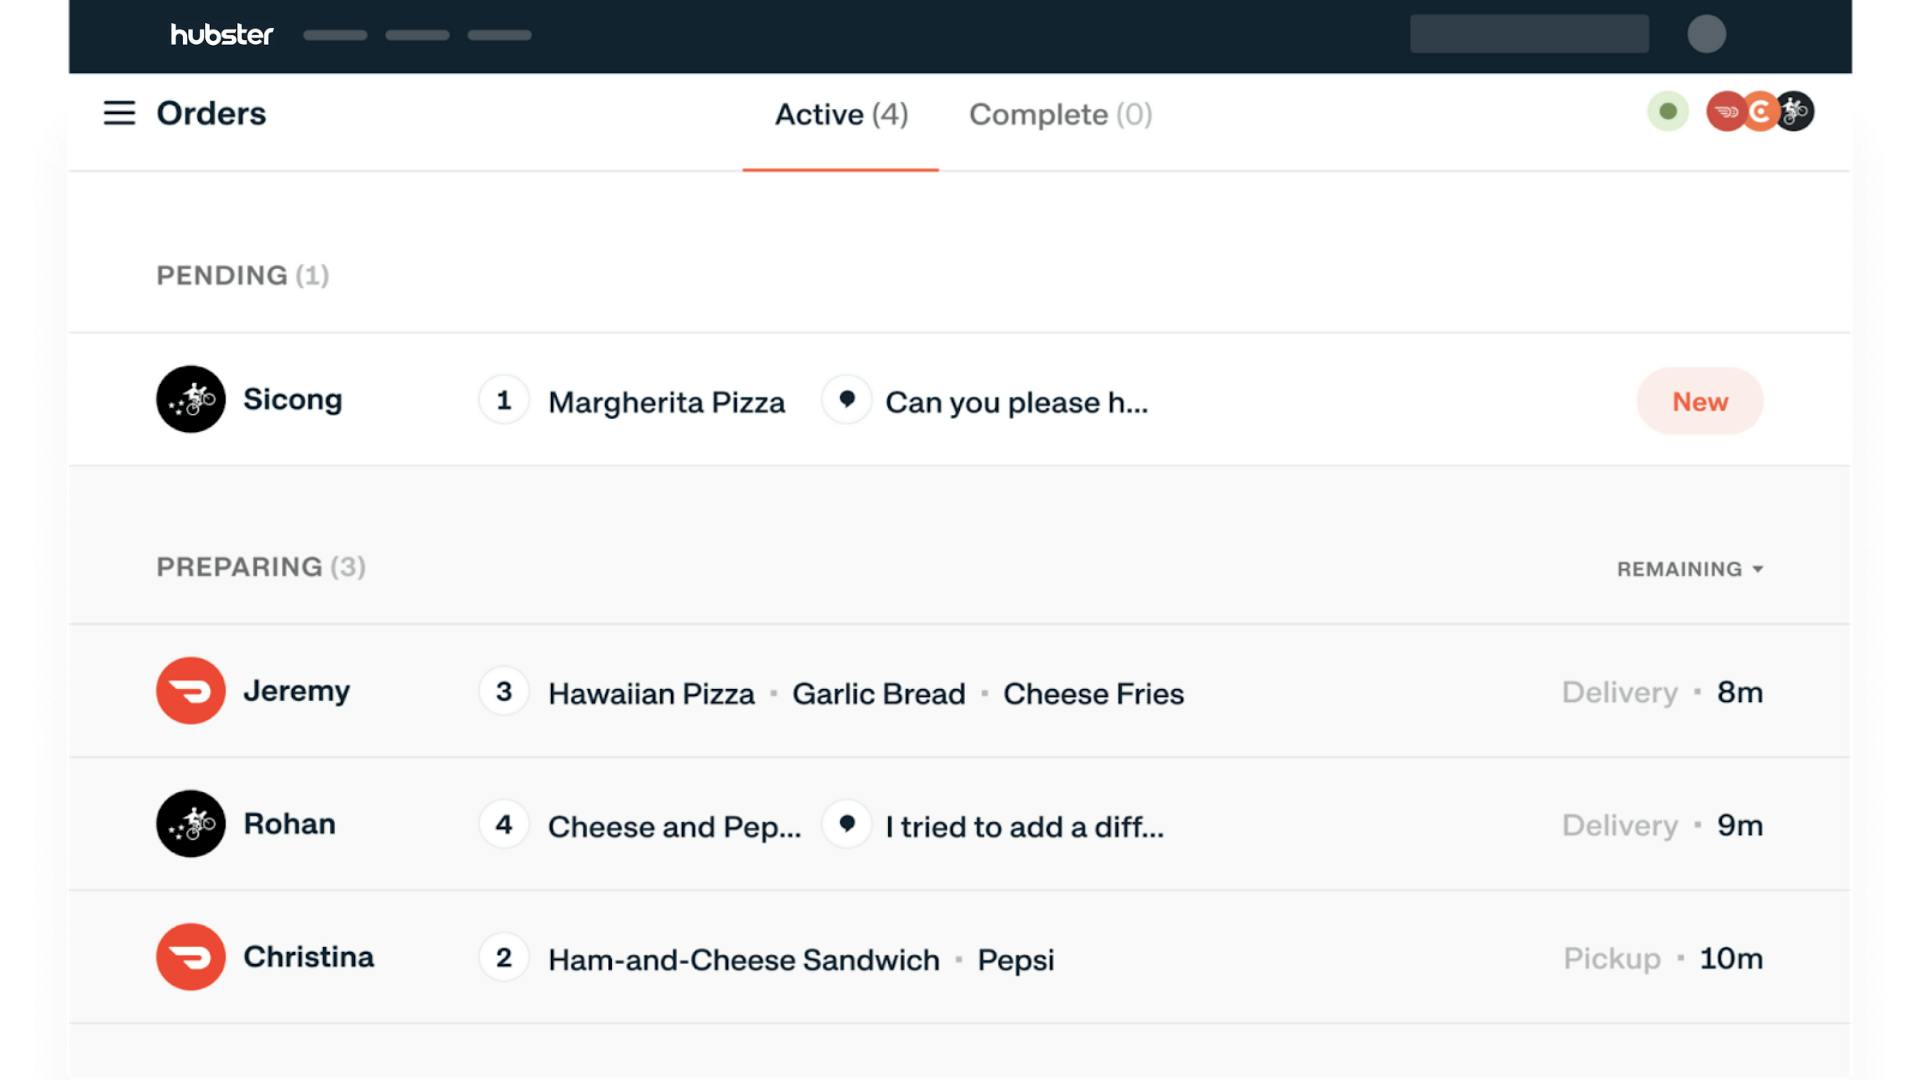Click the Margherita Pizza item text
This screenshot has width=1920, height=1080.
tap(666, 403)
